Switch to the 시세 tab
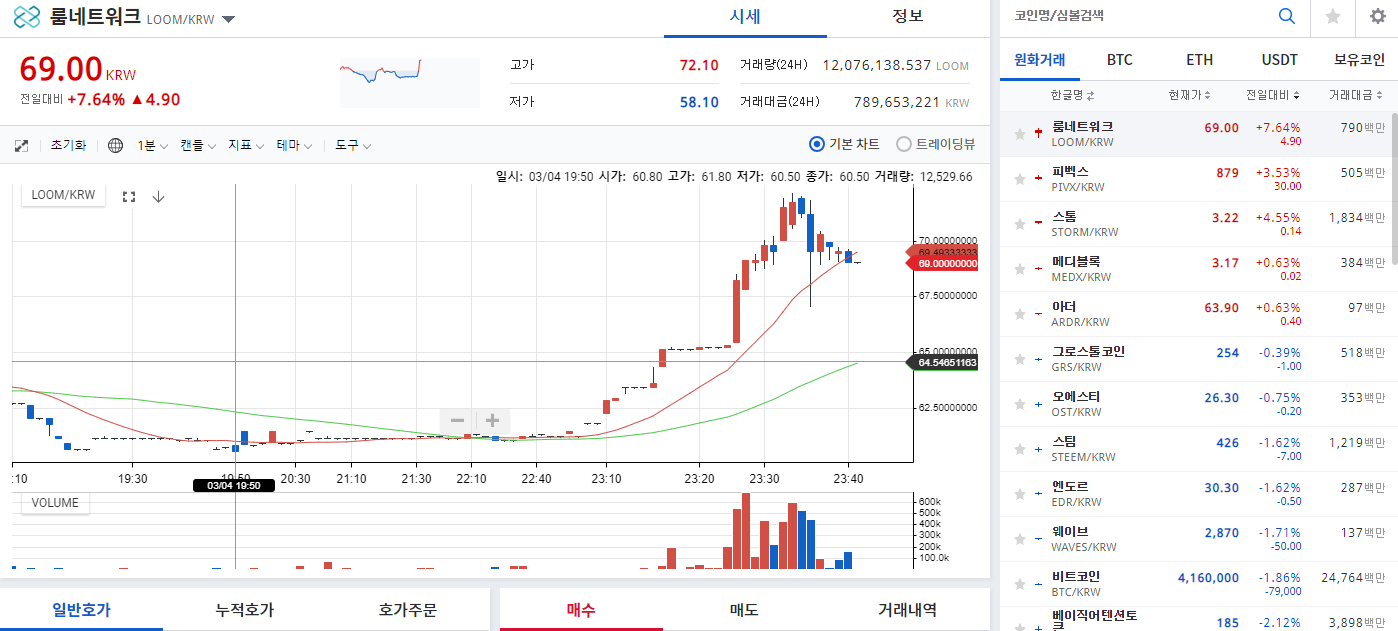The image size is (1398, 631). [x=745, y=16]
